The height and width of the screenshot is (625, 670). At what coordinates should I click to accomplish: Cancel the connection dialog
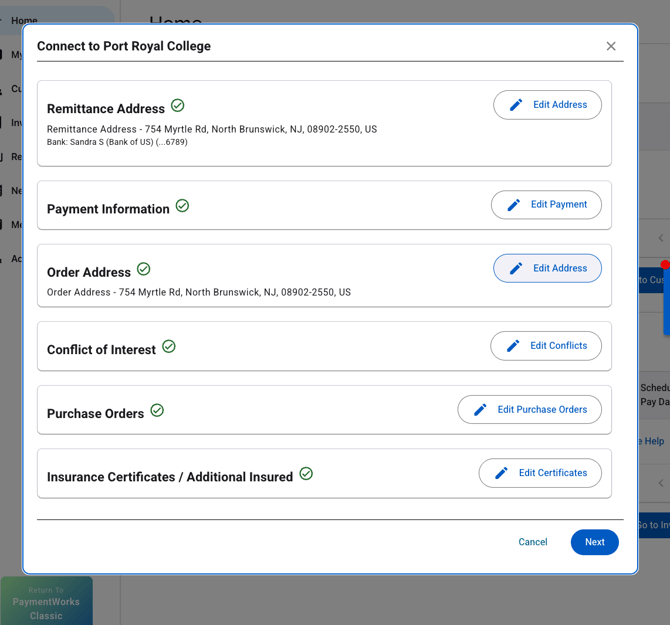(x=532, y=542)
